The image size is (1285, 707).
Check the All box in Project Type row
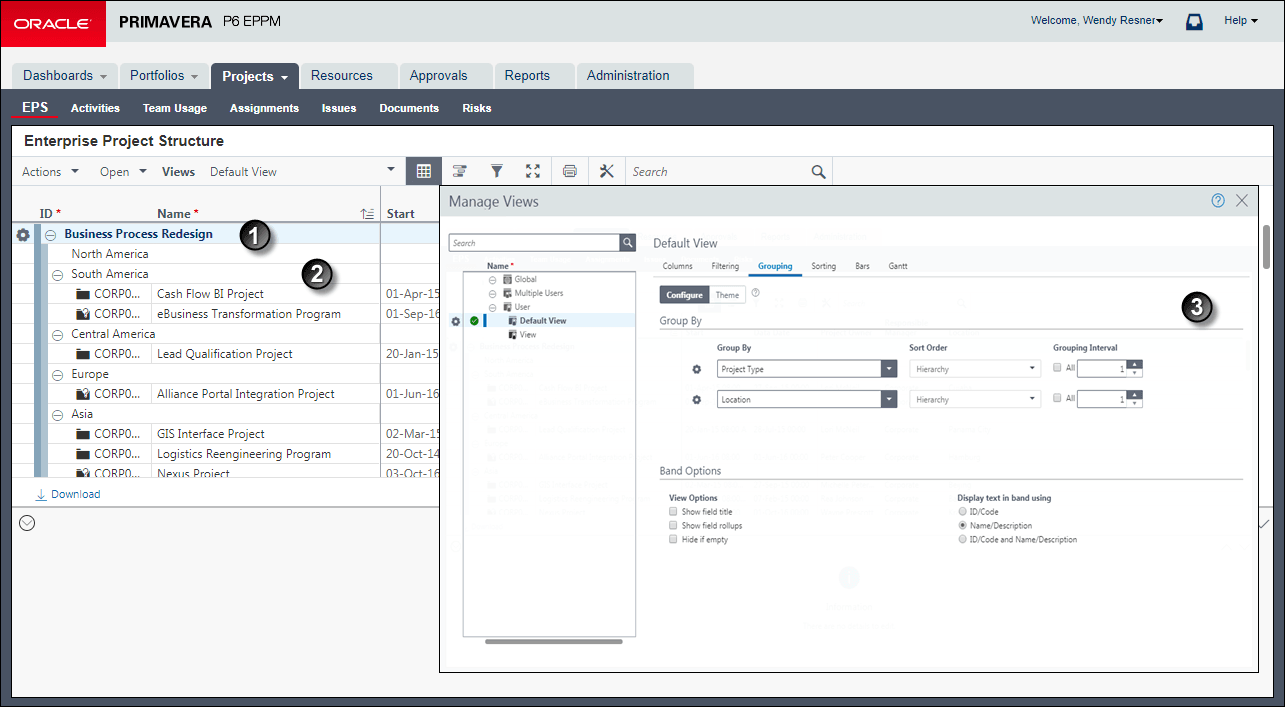(x=1058, y=369)
